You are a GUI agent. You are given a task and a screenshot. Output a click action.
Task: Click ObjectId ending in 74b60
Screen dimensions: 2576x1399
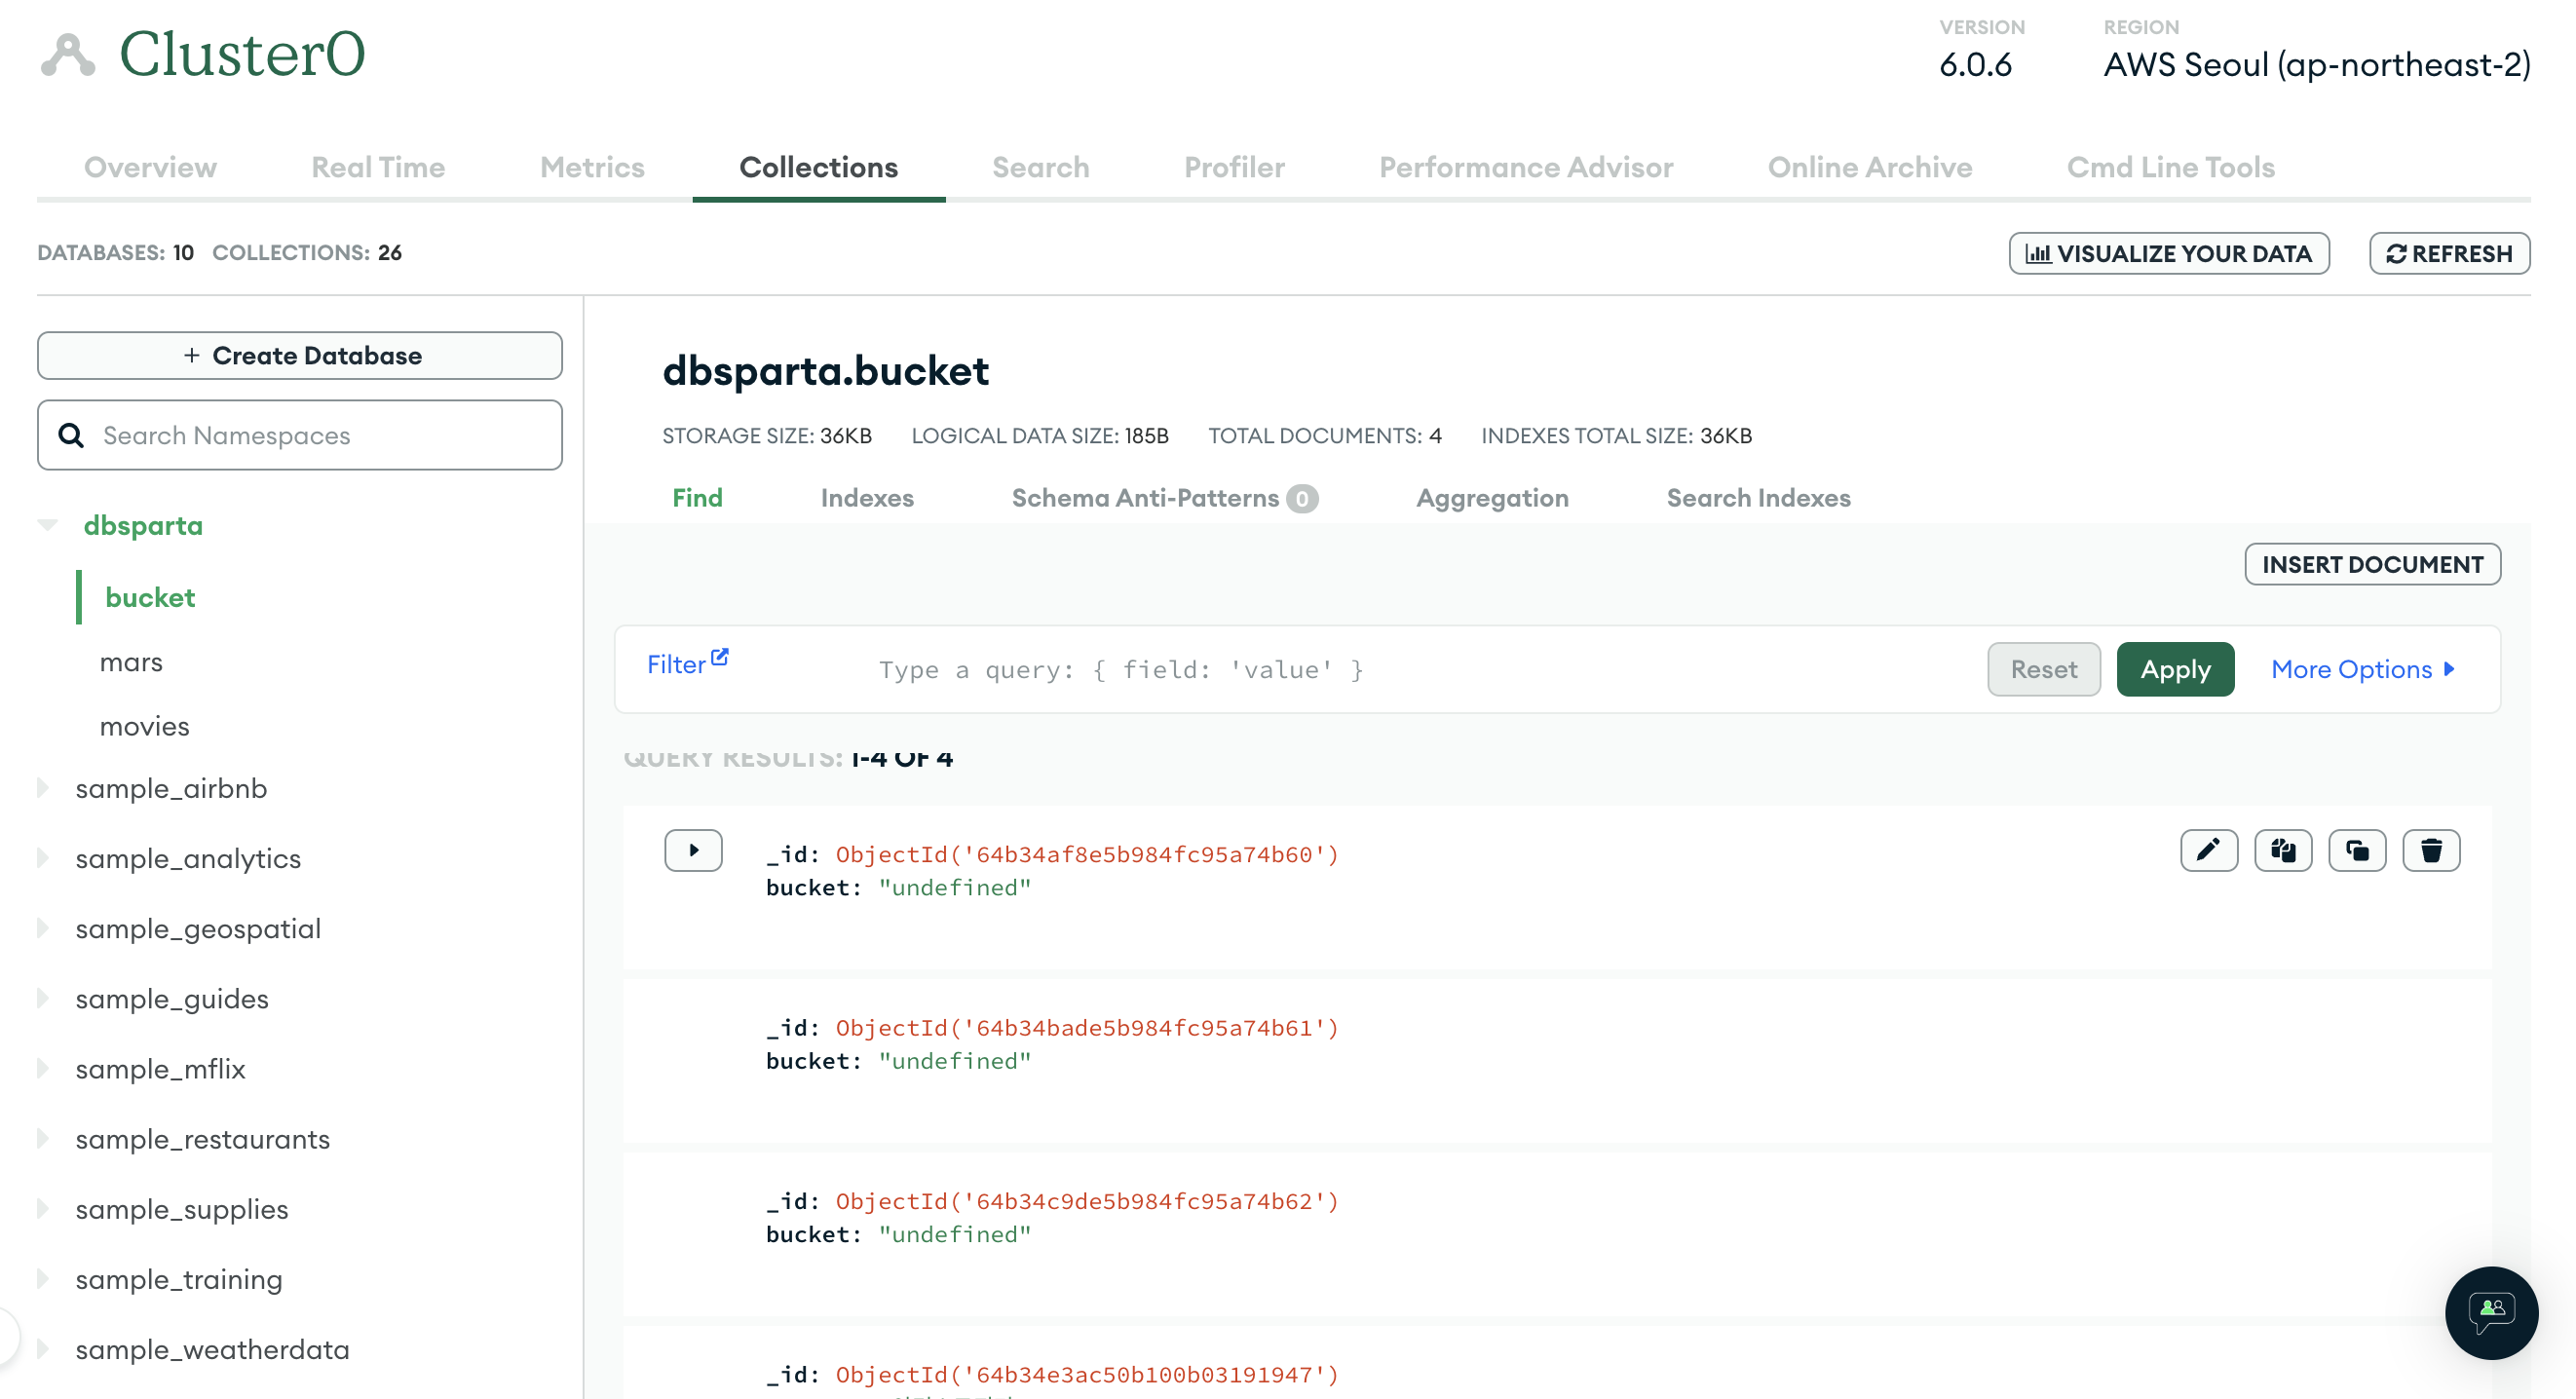coord(1087,854)
